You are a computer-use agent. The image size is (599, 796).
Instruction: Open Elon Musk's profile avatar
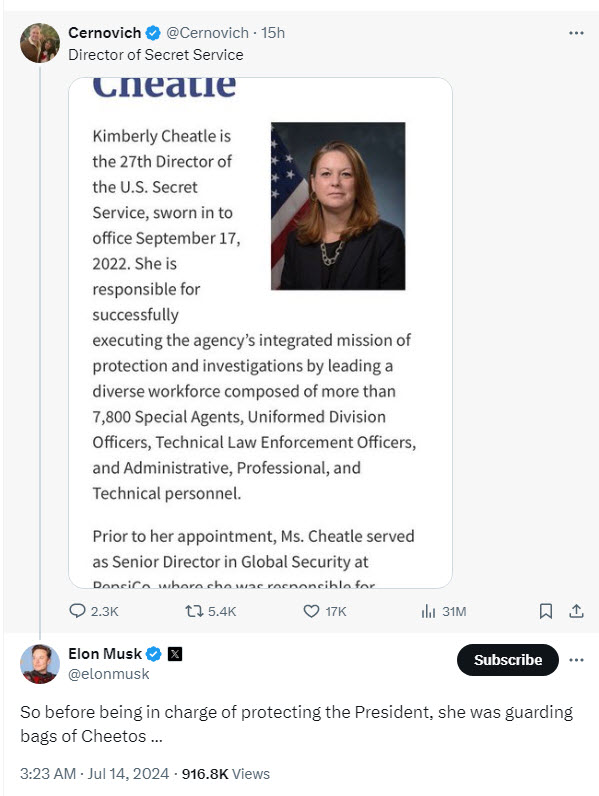click(40, 664)
